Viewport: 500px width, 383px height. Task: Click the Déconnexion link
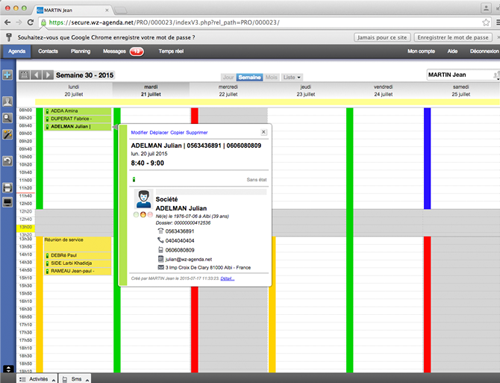(484, 51)
